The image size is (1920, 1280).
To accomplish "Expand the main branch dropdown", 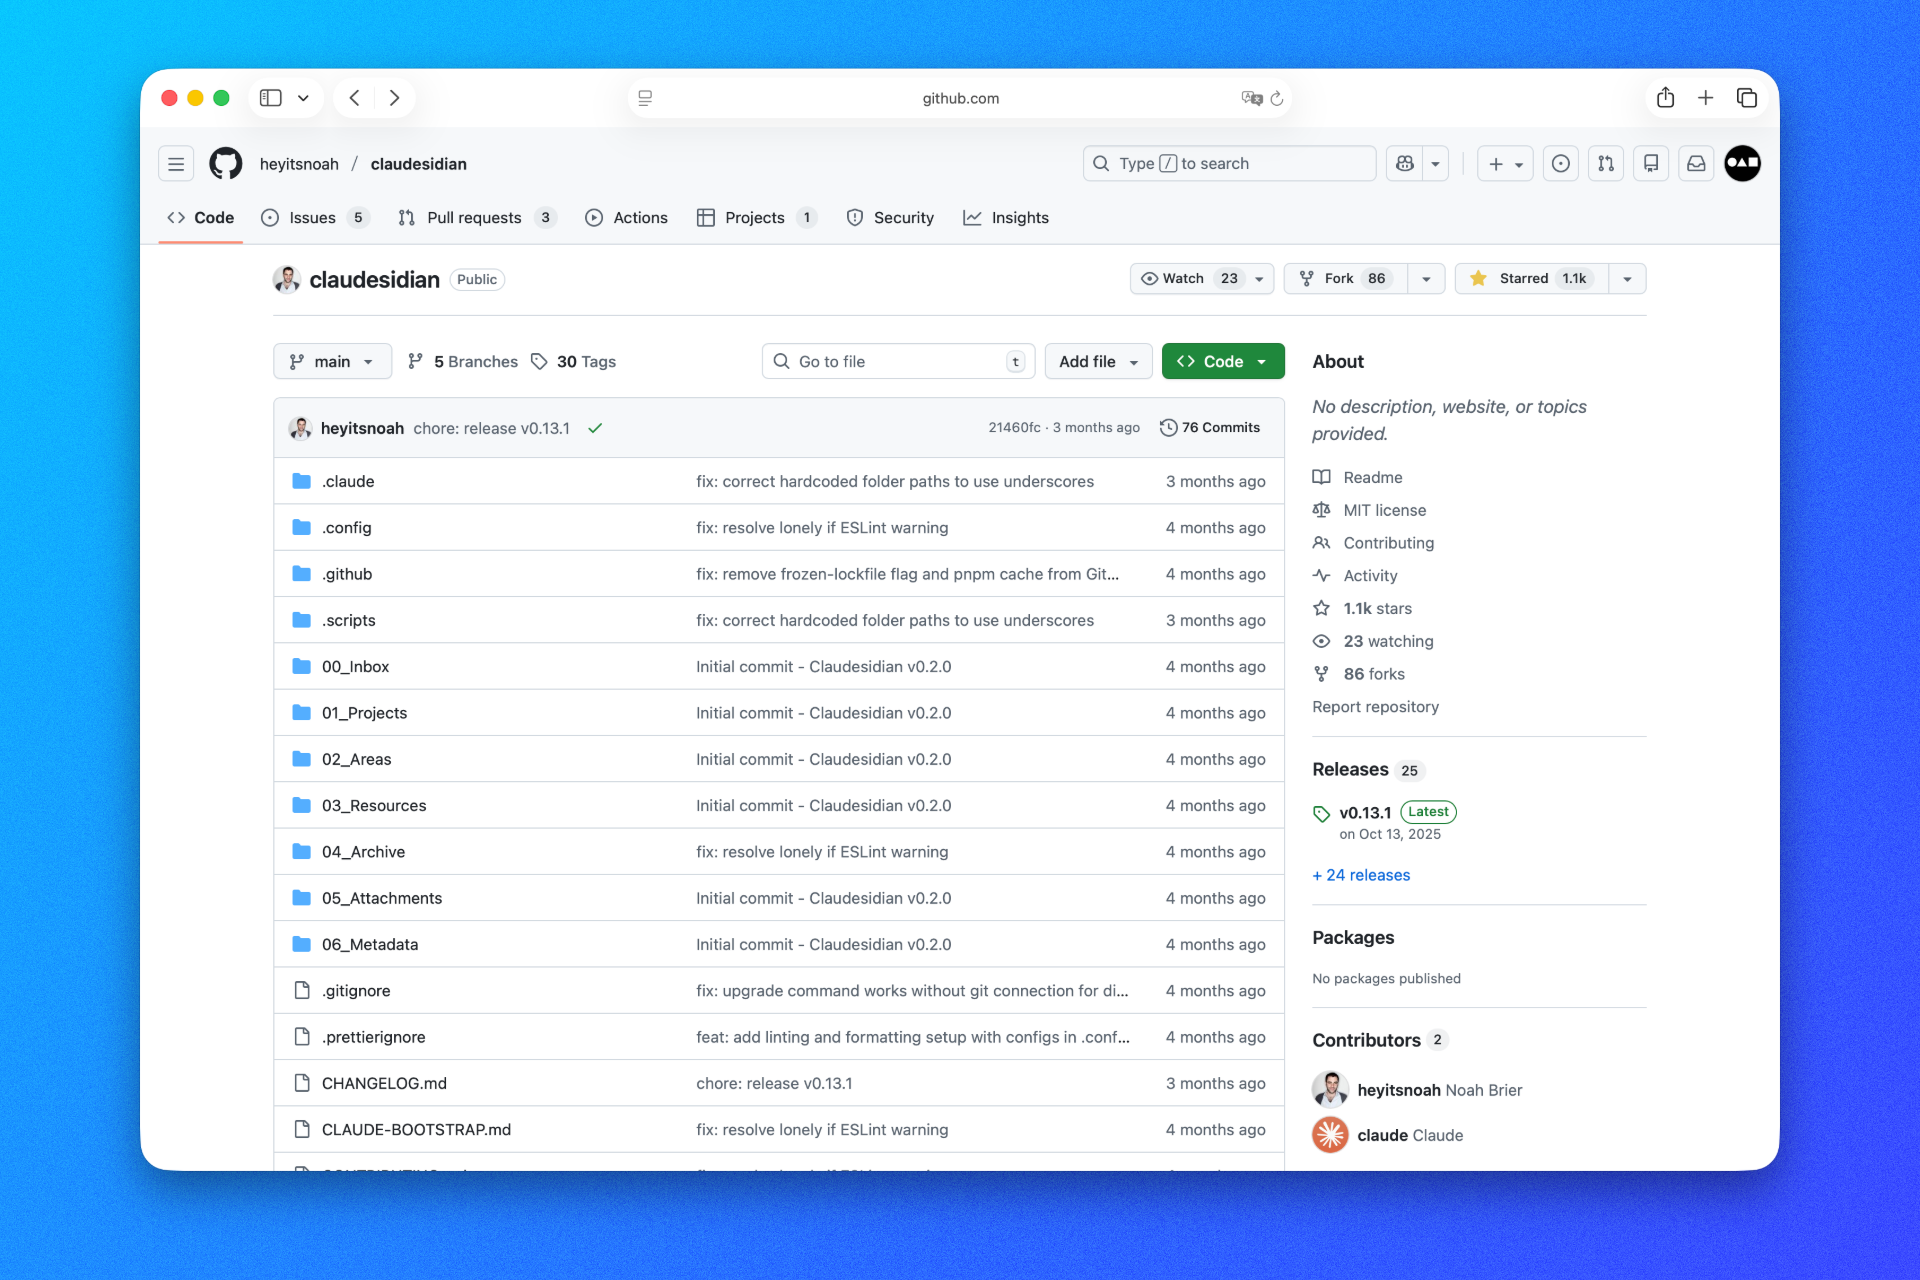I will [x=332, y=361].
